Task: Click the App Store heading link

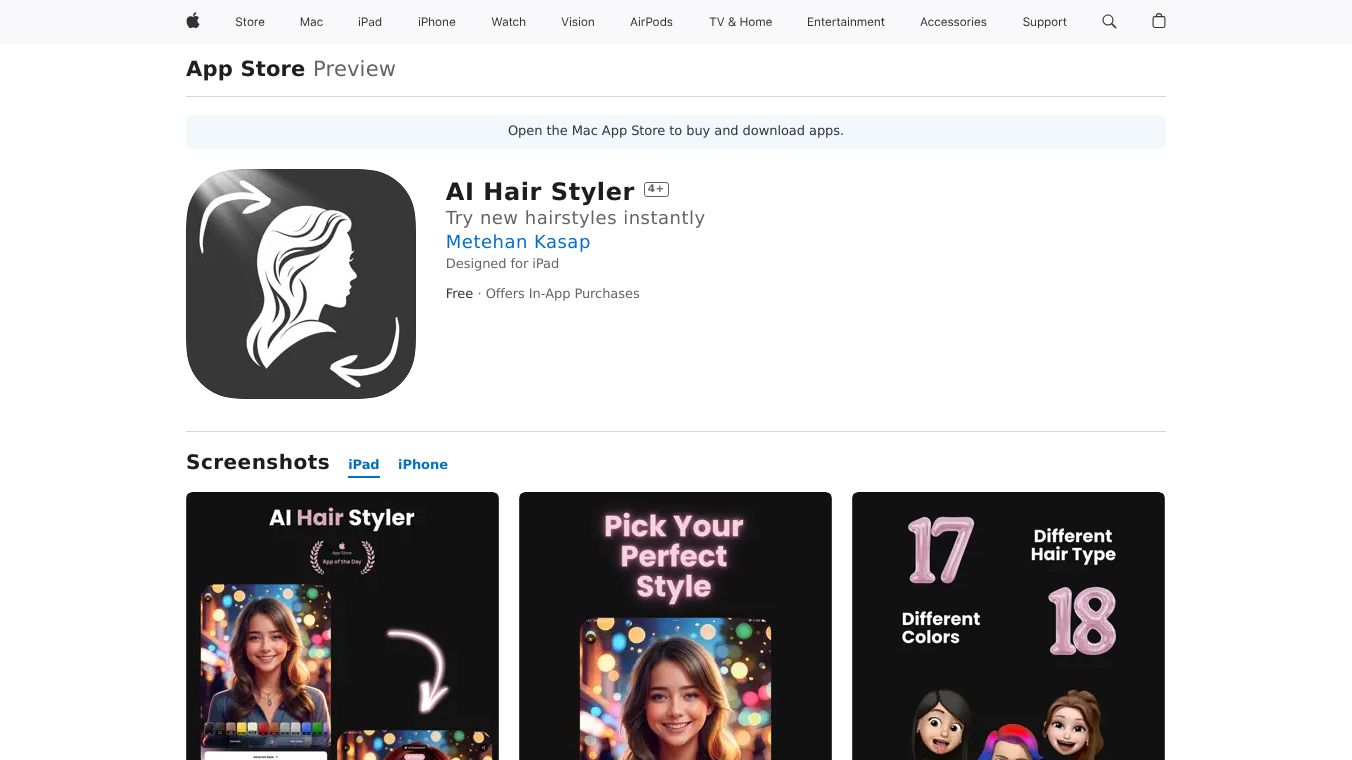Action: 246,69
